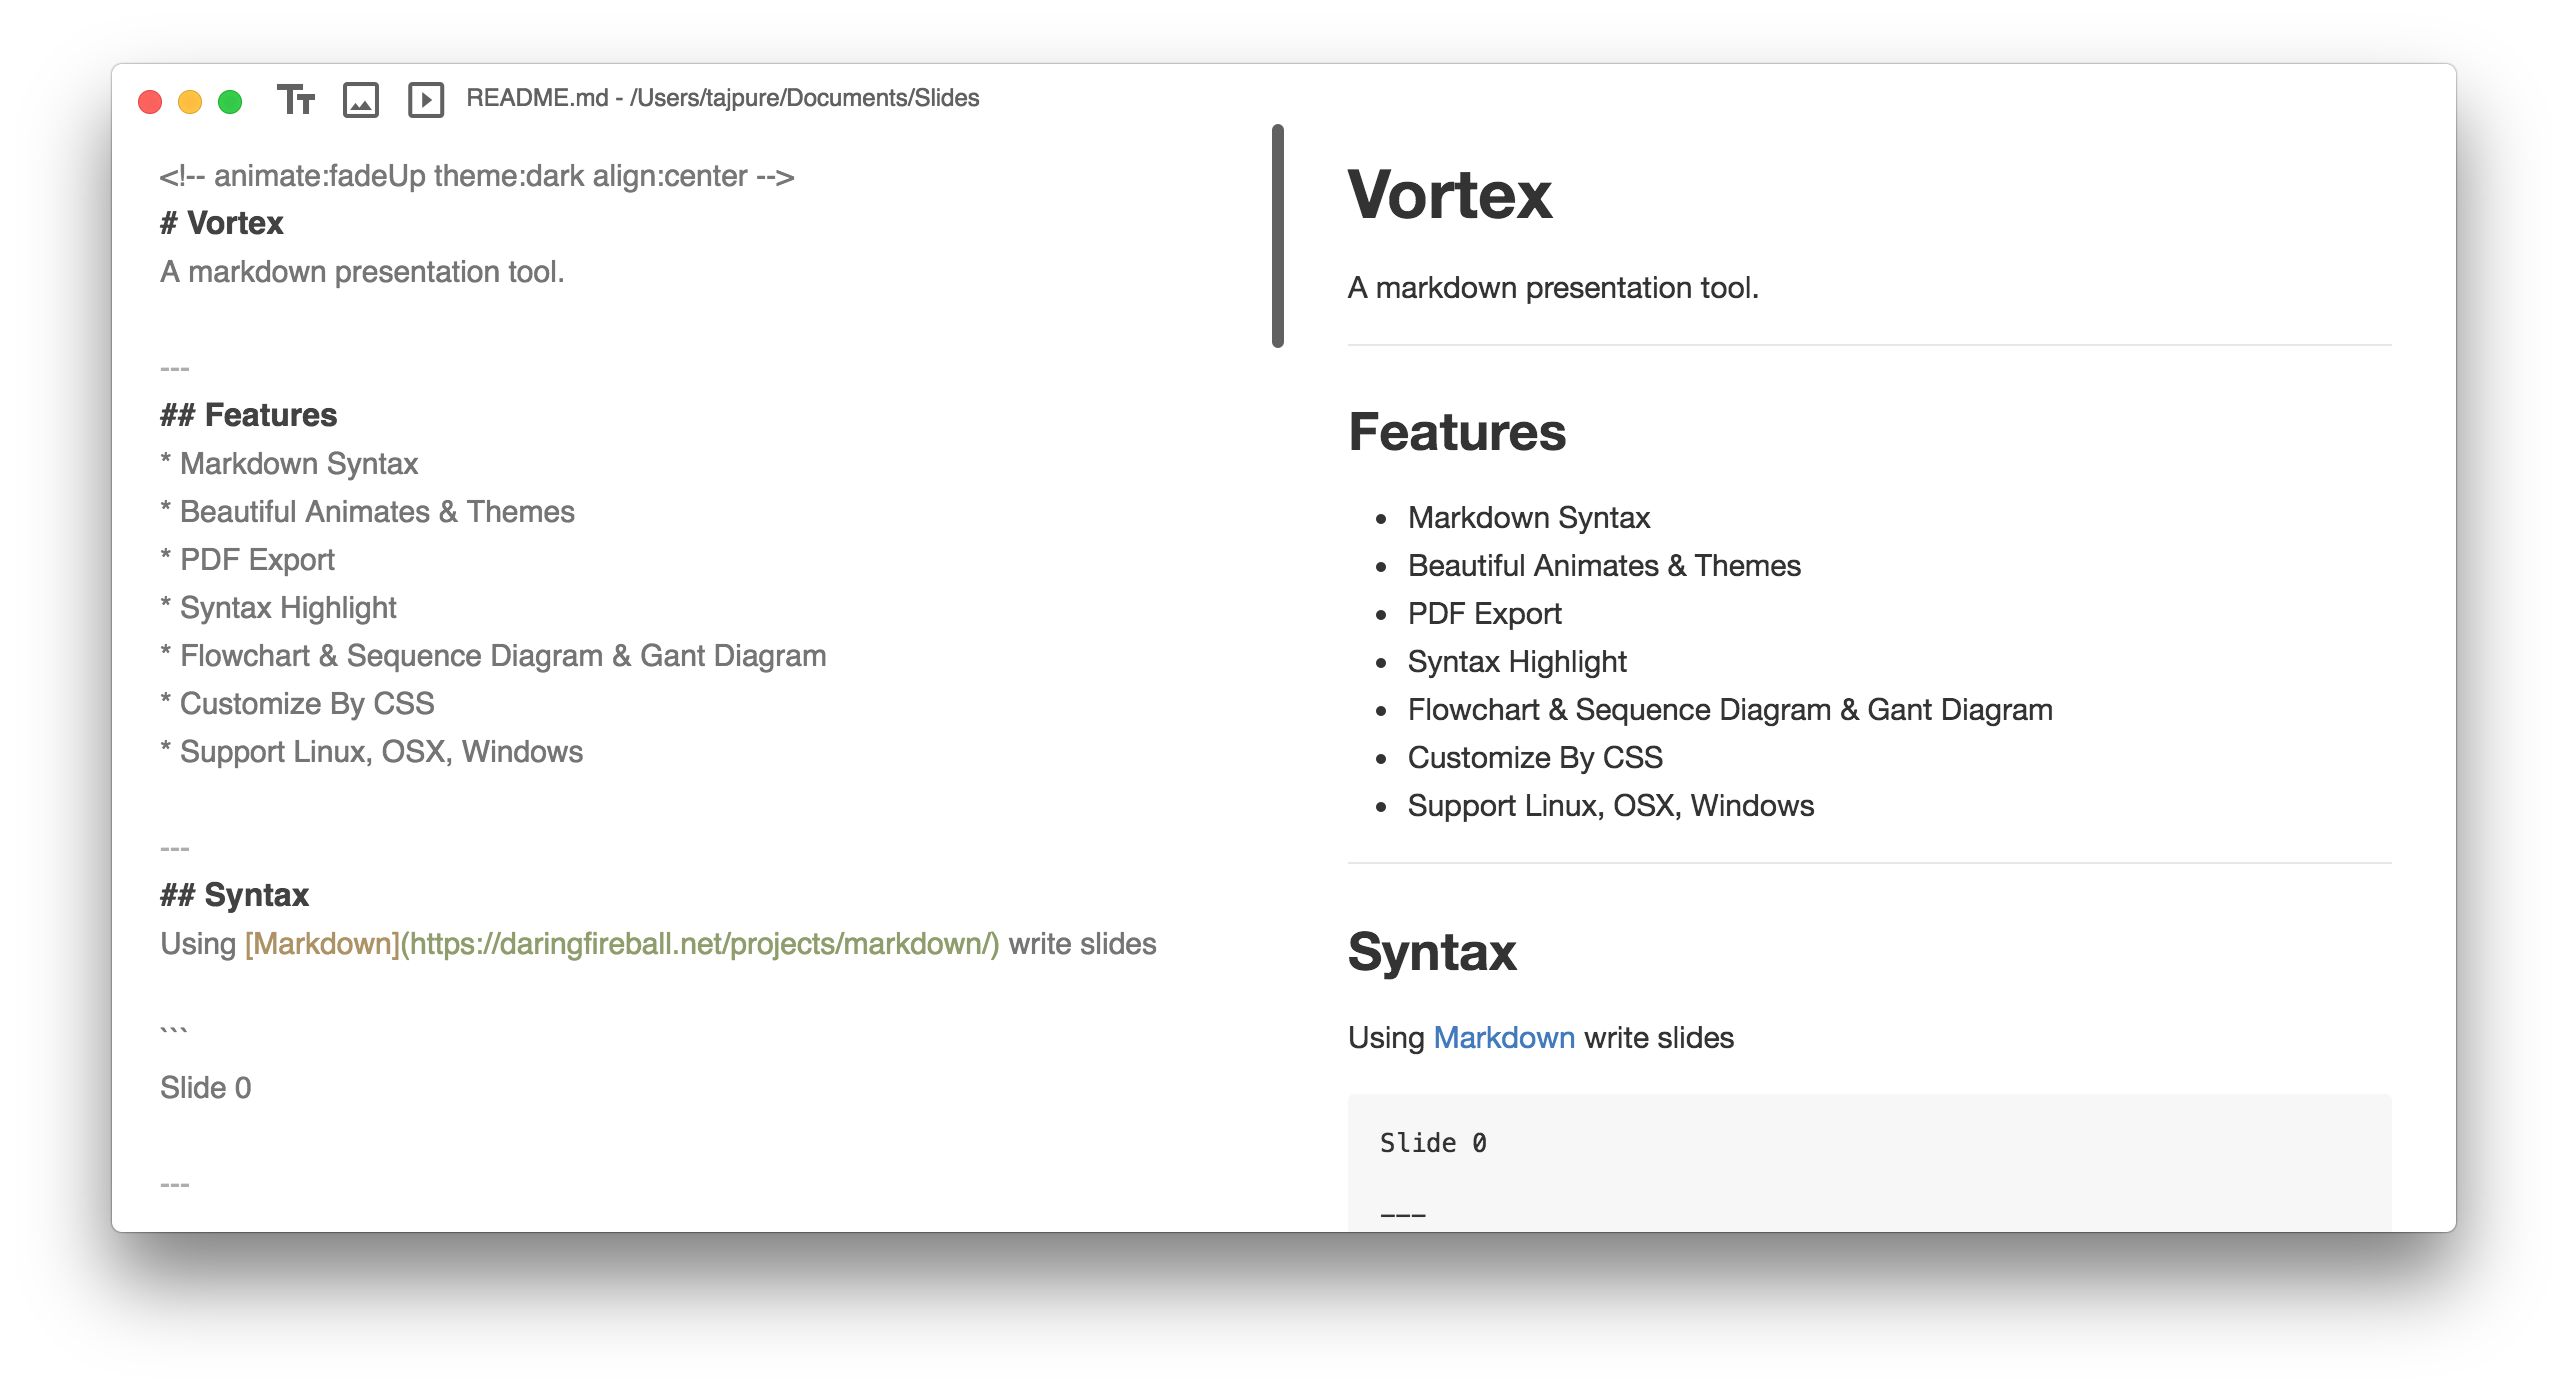2568x1392 pixels.
Task: Click 'A markdown presentation tool.' in preview
Action: 1553,288
